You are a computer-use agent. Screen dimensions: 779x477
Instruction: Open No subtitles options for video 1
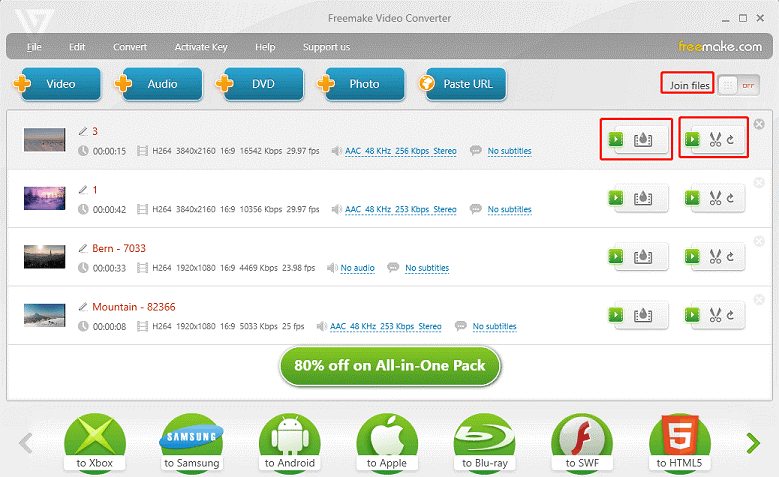point(509,210)
